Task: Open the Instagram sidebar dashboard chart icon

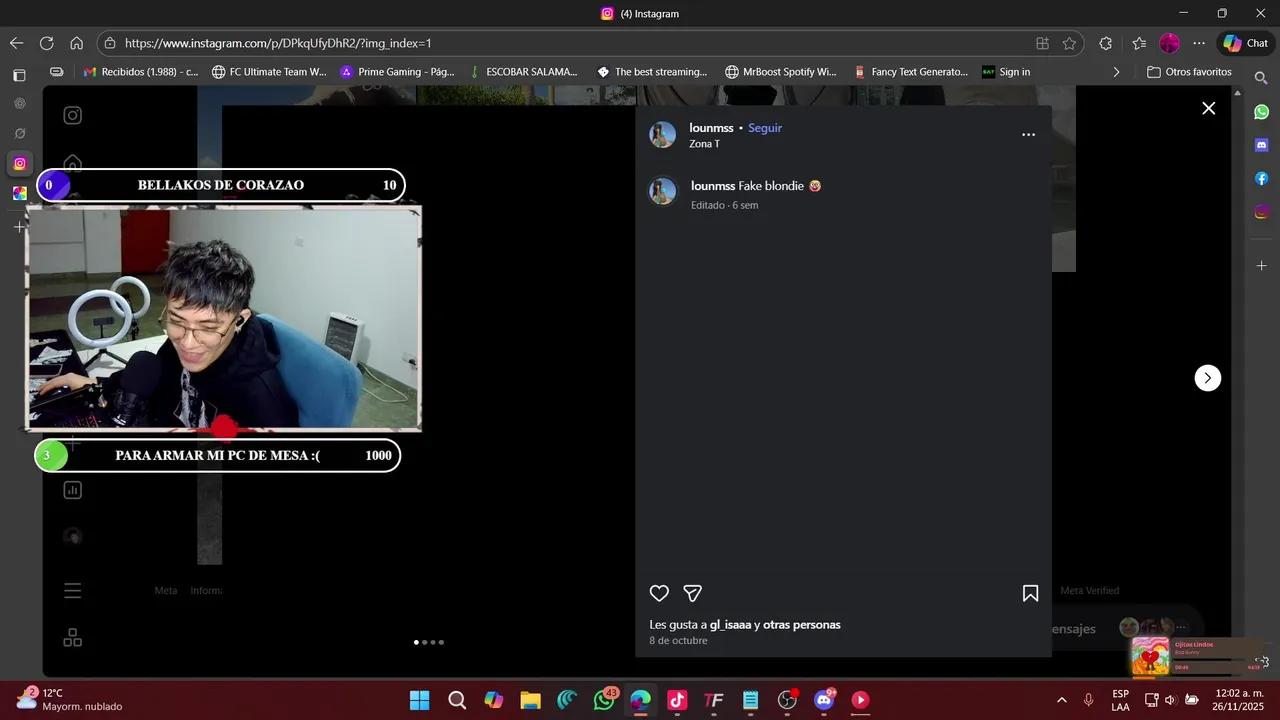Action: pyautogui.click(x=72, y=490)
